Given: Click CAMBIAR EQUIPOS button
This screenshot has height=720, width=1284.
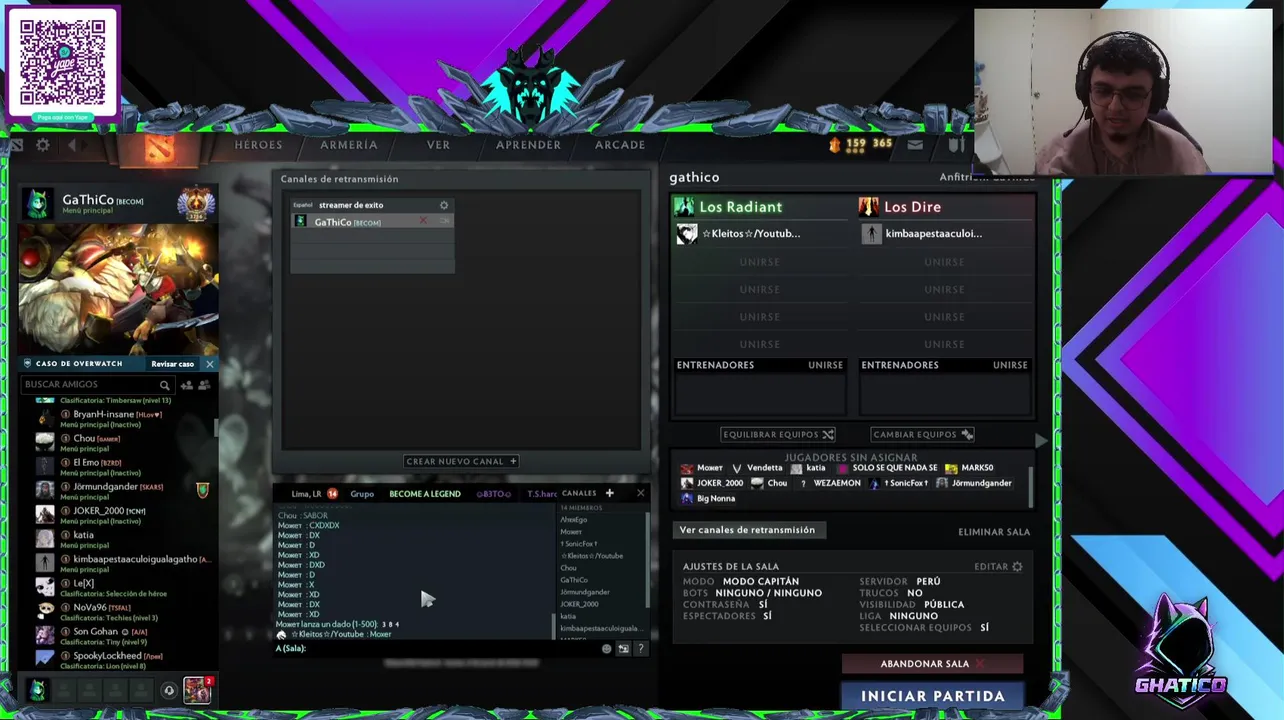Looking at the screenshot, I should pos(923,435).
